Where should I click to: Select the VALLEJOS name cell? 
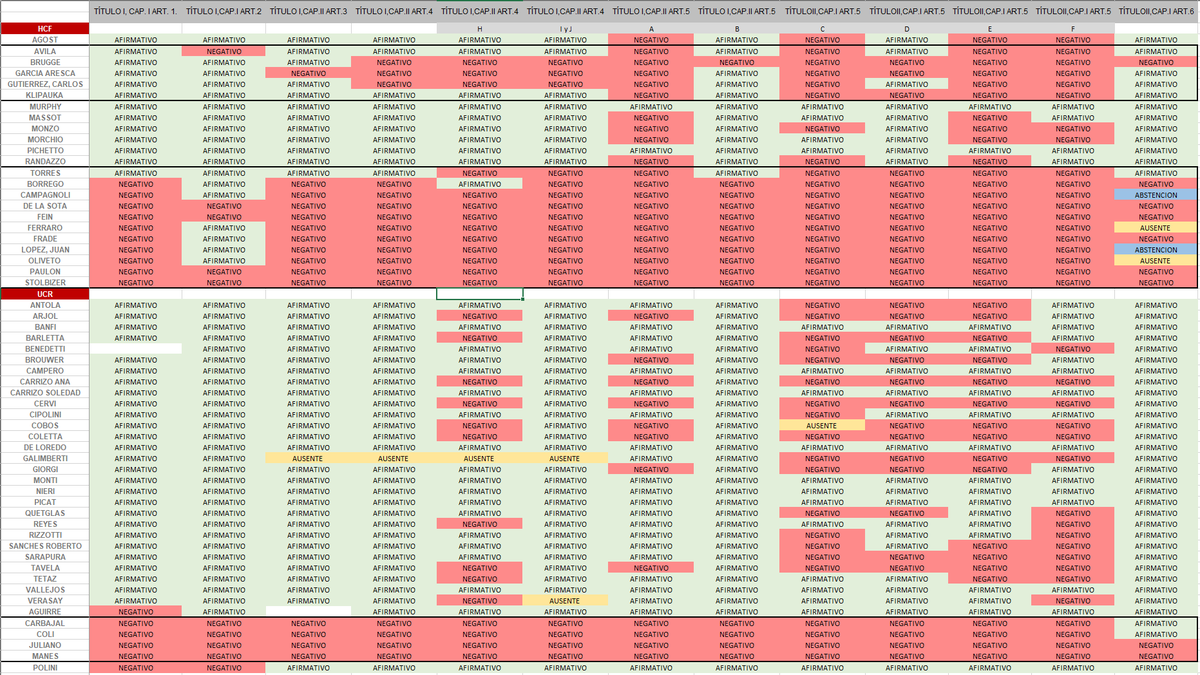tap(45, 591)
